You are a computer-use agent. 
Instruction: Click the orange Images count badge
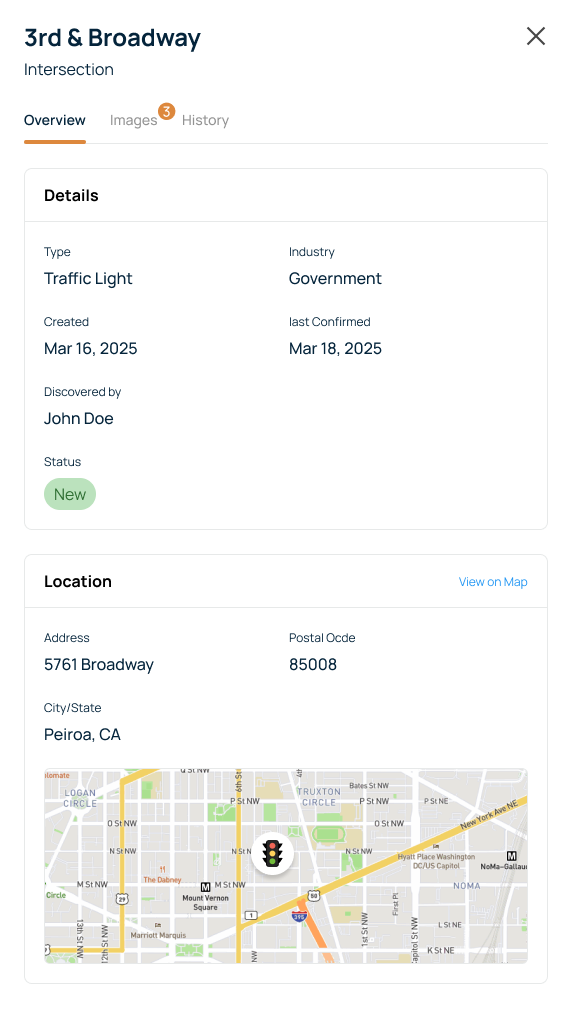pos(167,112)
